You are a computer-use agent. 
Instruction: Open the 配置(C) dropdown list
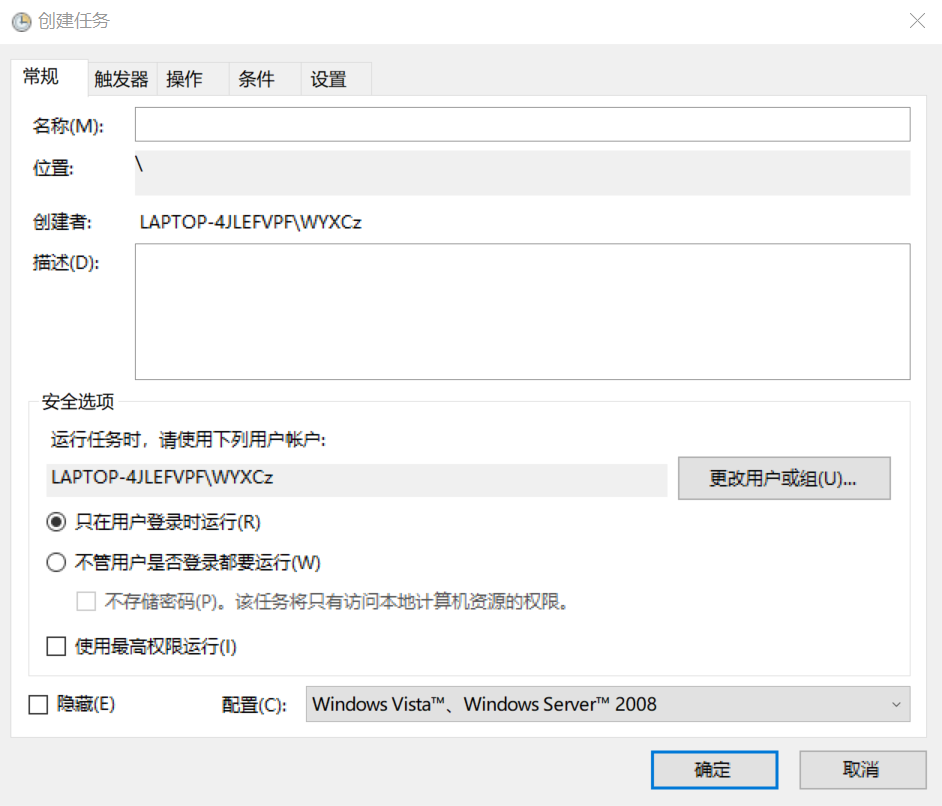click(608, 704)
